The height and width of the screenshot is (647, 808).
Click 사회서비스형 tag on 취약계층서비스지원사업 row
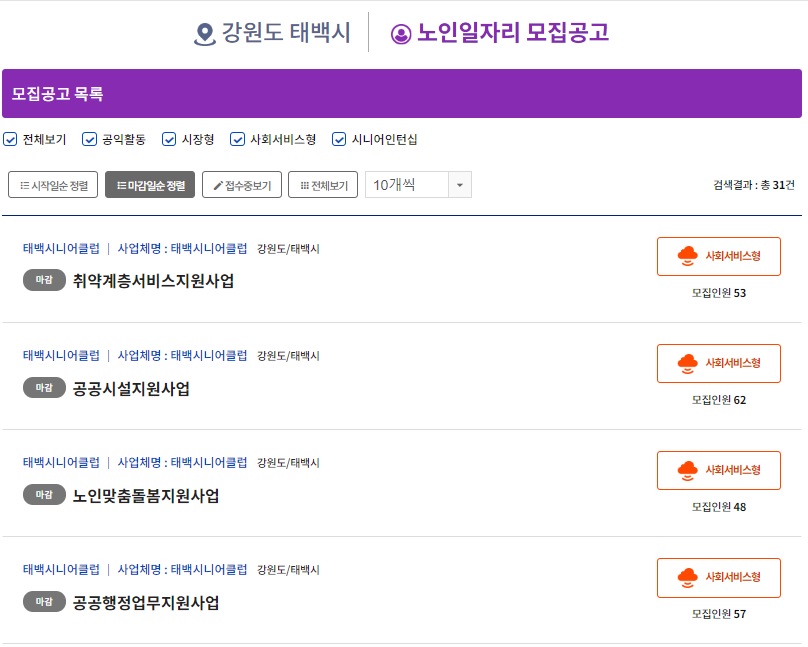point(719,257)
